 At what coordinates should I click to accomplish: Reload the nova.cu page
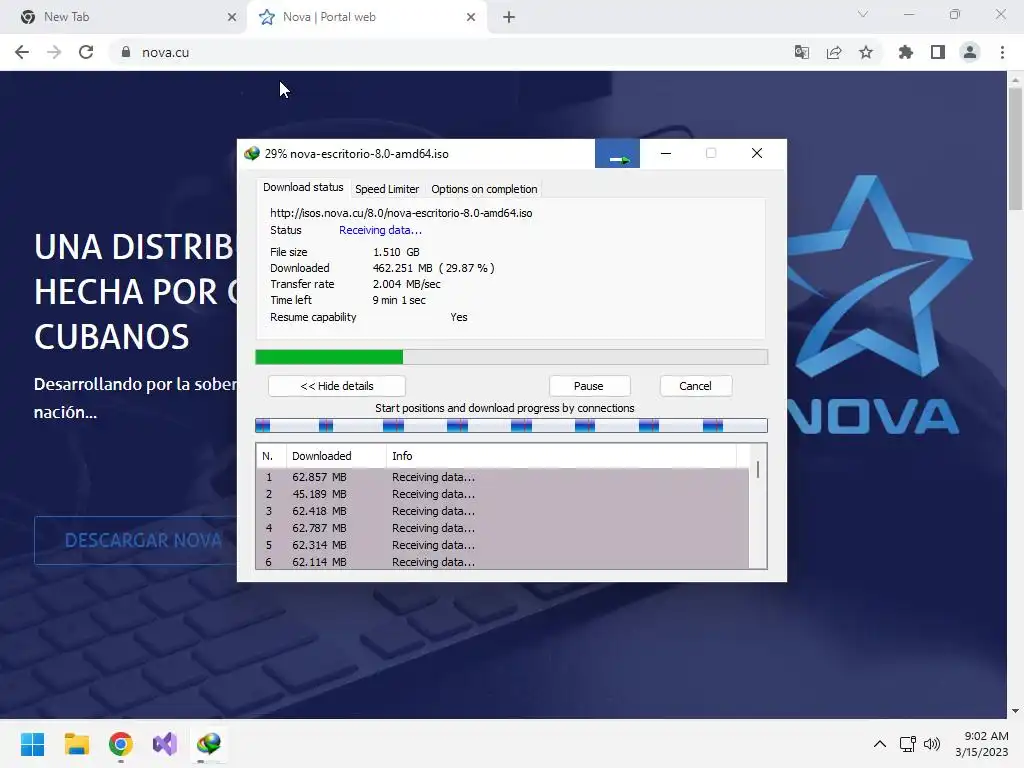point(86,52)
